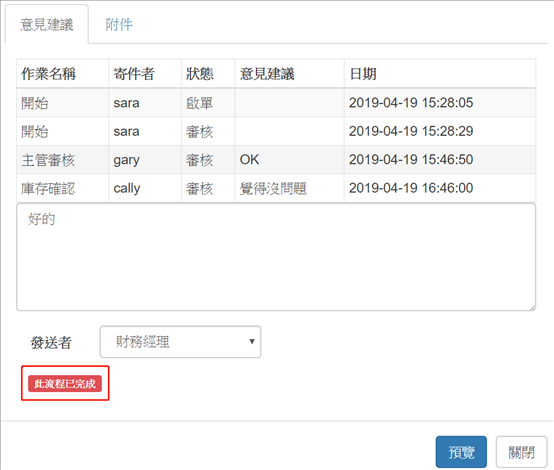Select the 主管審核 row by gary

(276, 160)
